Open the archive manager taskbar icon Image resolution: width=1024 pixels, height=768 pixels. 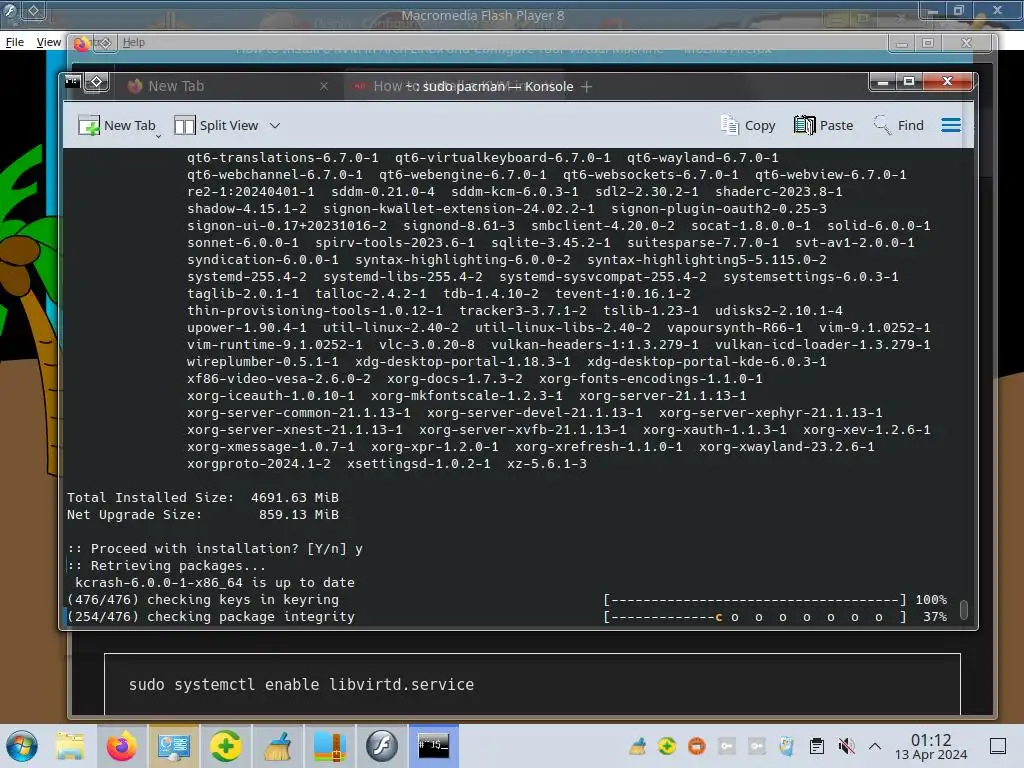point(330,746)
